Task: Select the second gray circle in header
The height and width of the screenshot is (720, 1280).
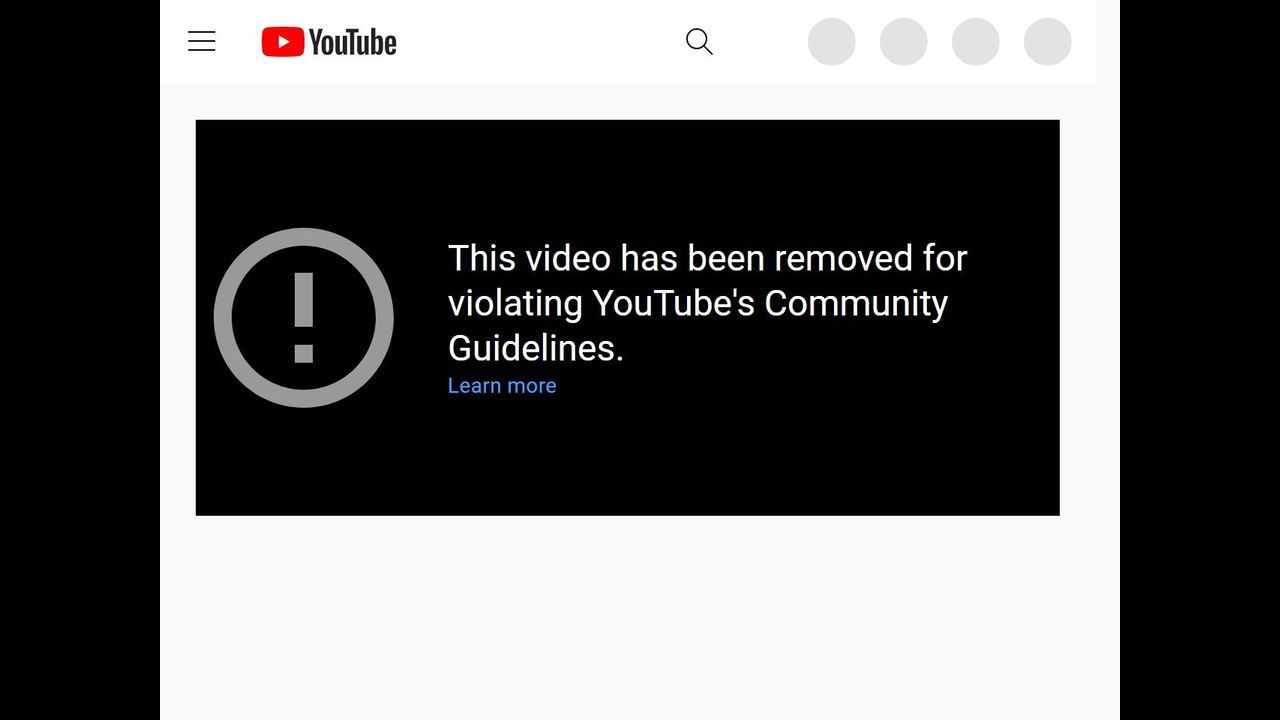Action: [904, 42]
